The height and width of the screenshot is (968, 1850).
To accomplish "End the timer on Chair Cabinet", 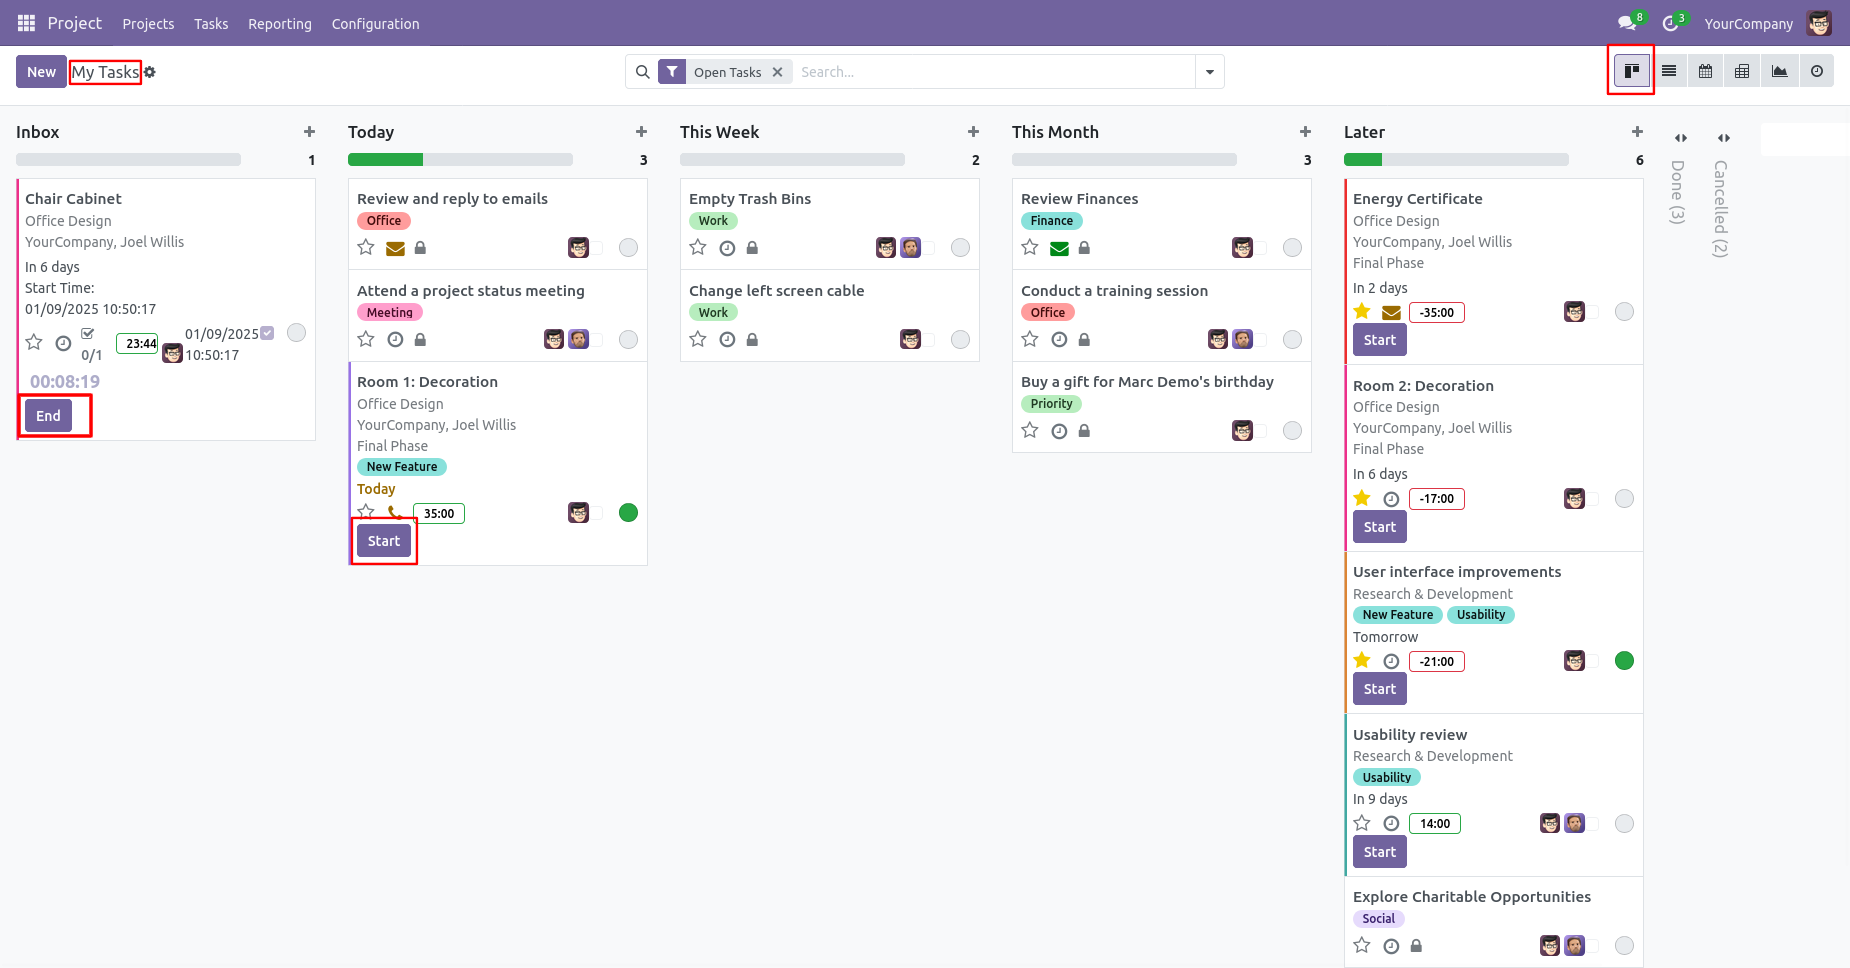I will [48, 416].
